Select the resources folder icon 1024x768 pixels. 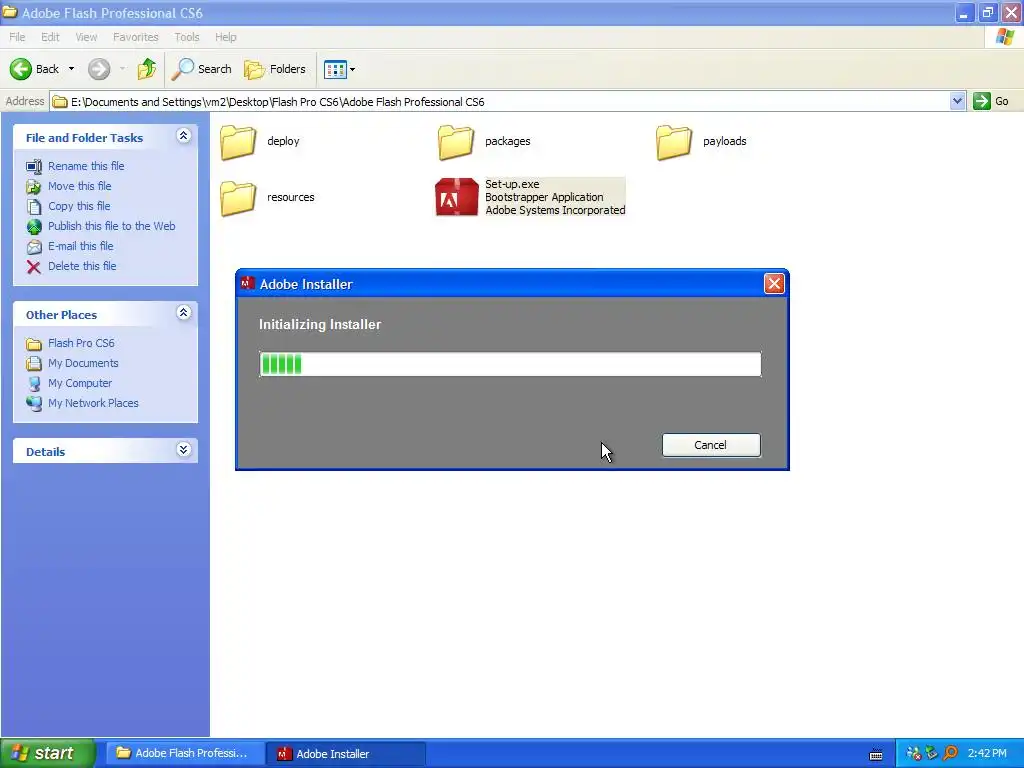238,198
